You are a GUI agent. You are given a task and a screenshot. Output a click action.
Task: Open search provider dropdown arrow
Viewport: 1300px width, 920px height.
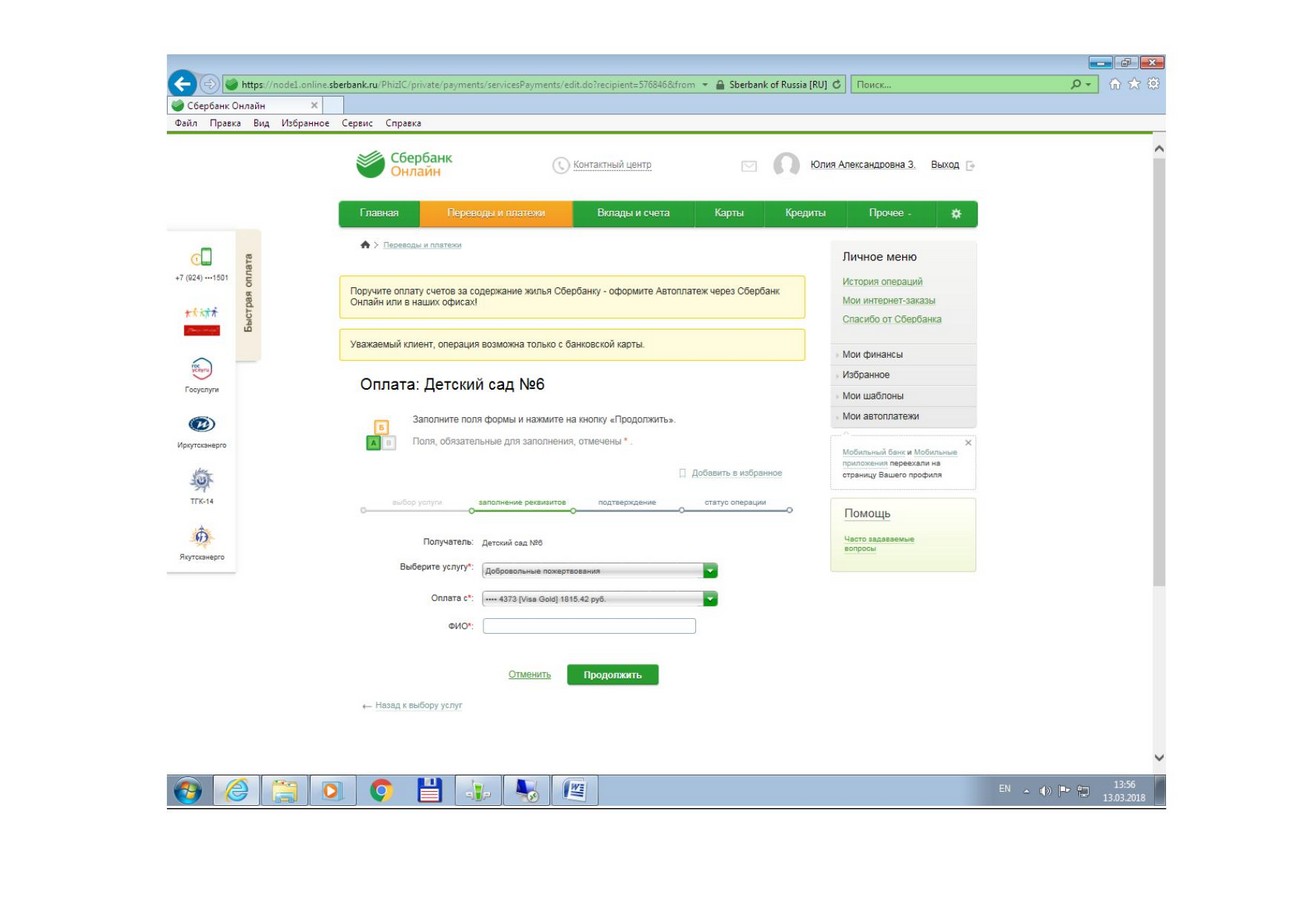point(1089,84)
